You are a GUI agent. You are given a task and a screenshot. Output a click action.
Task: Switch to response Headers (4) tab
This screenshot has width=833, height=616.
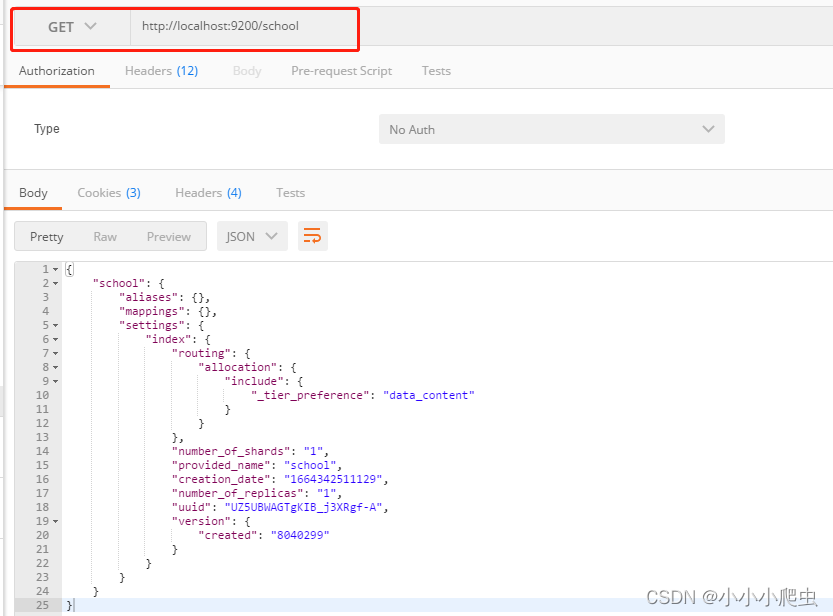208,193
